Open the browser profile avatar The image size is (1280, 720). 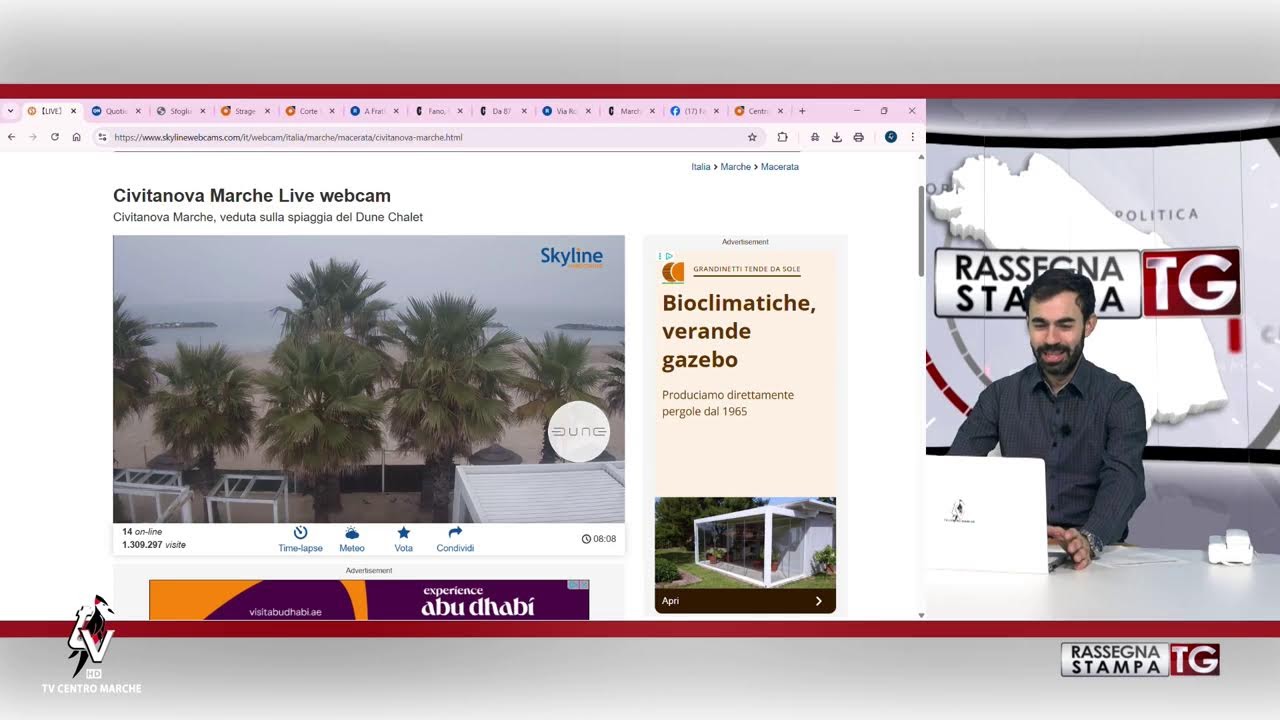click(x=890, y=137)
